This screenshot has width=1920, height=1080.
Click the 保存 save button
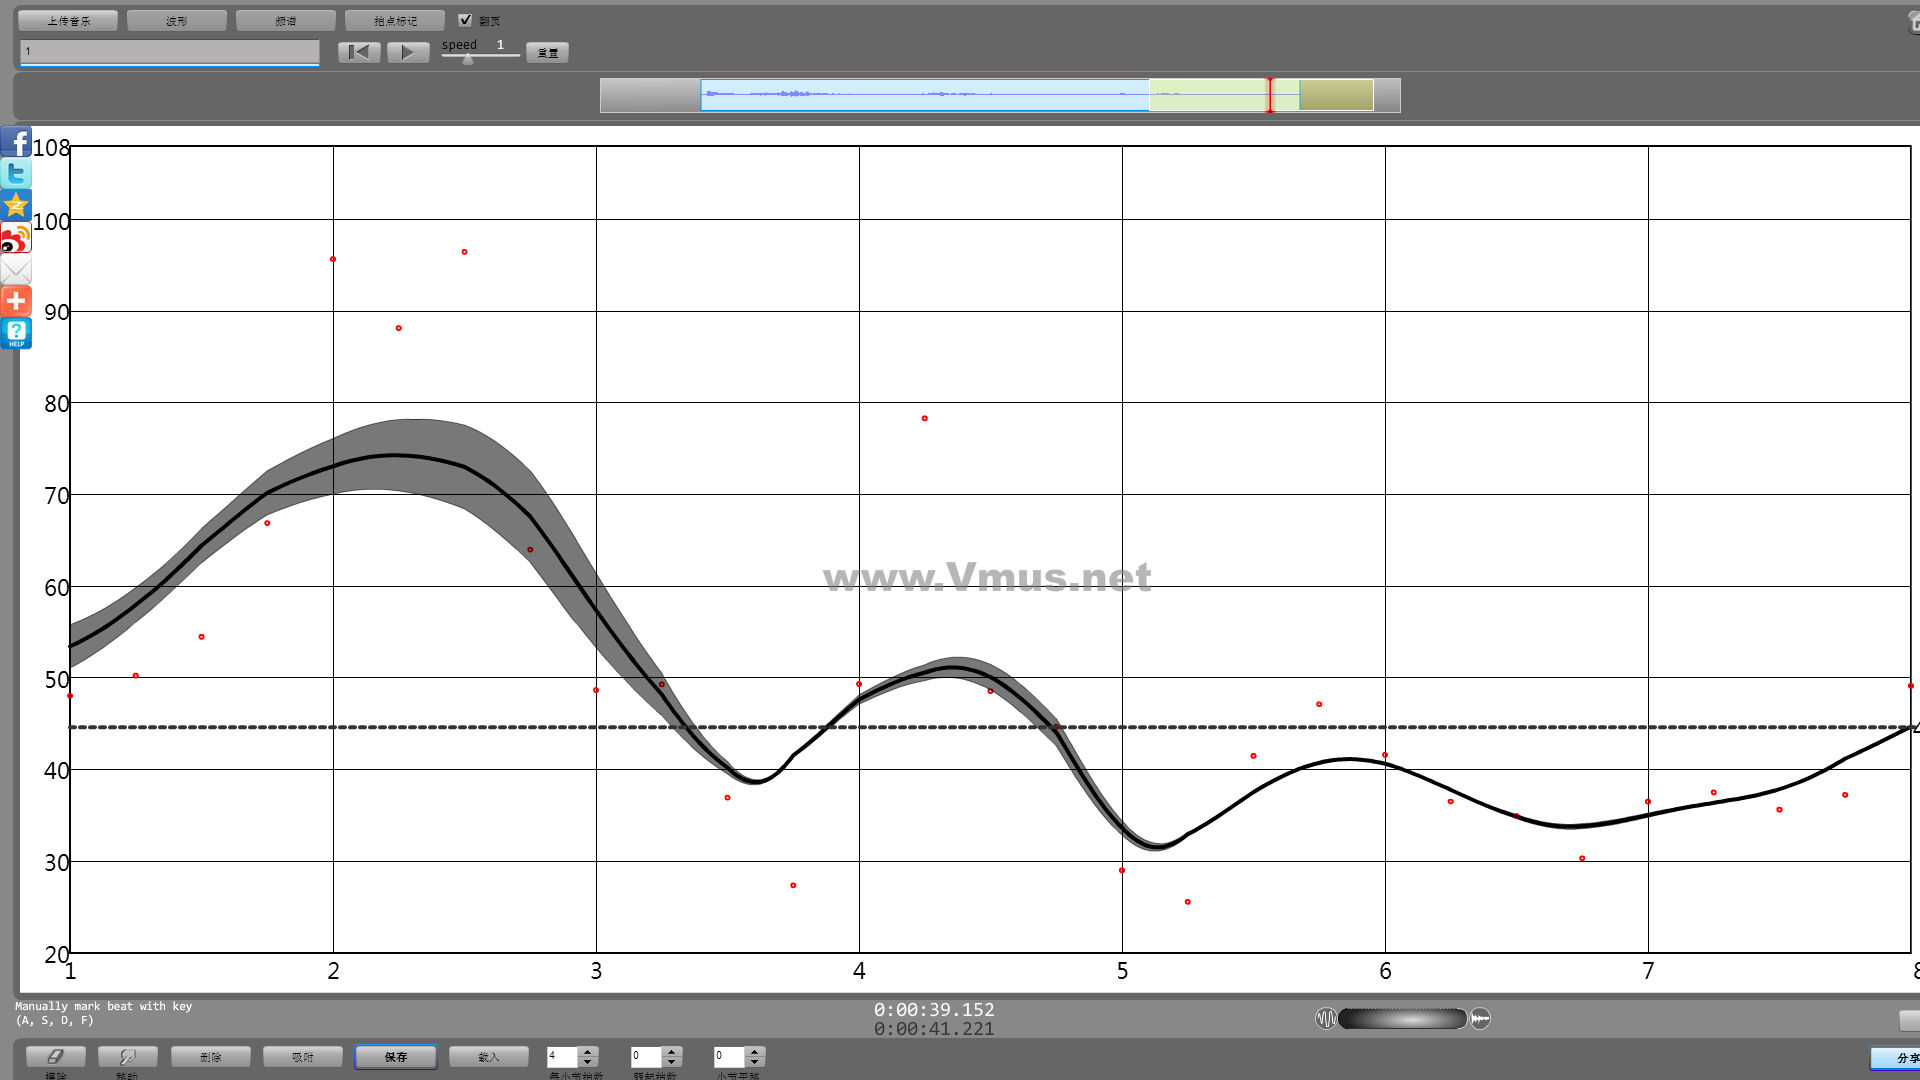click(396, 1057)
